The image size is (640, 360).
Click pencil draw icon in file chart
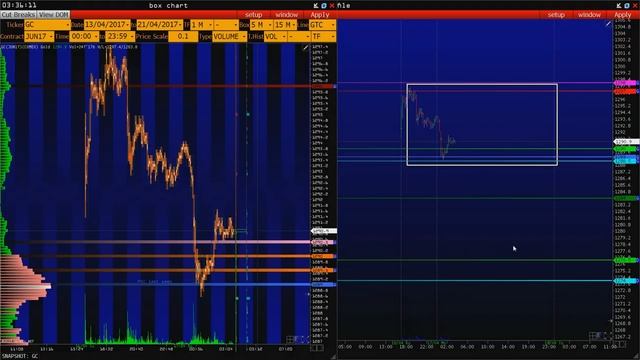[608, 24]
